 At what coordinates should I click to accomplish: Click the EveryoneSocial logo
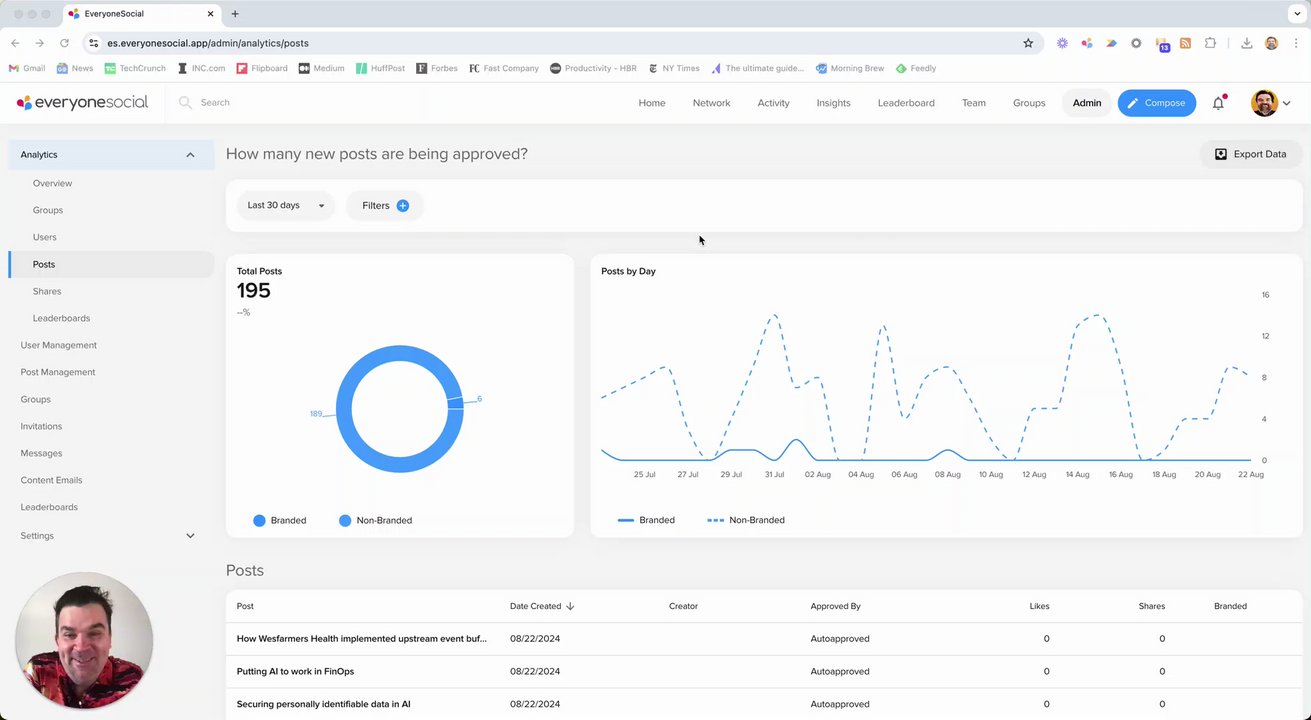[82, 103]
